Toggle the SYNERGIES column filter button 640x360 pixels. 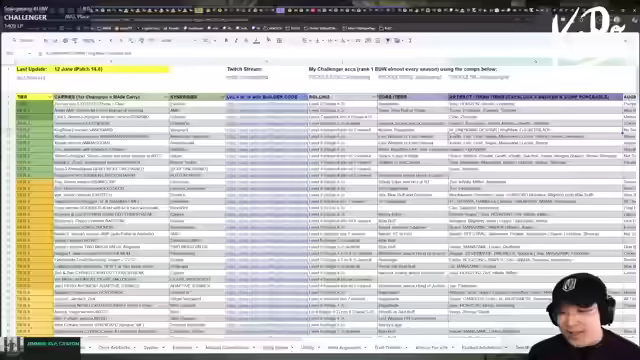[x=222, y=97]
